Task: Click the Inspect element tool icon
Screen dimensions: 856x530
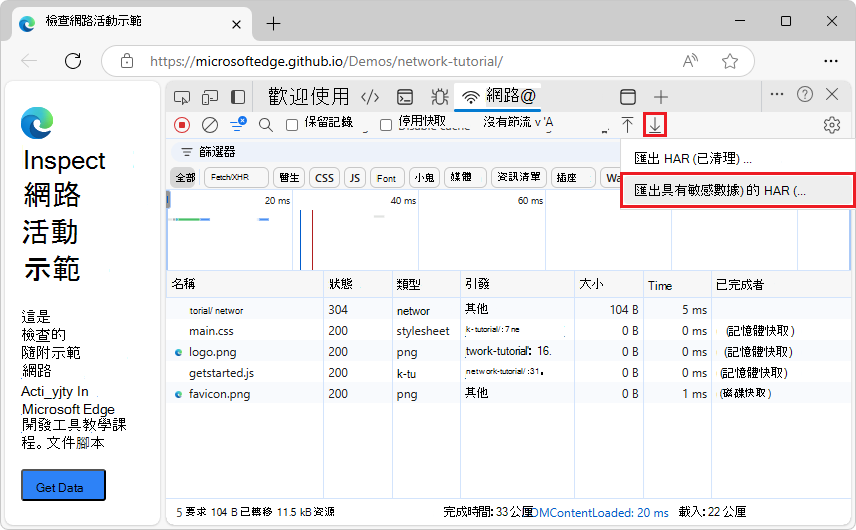Action: click(x=182, y=98)
